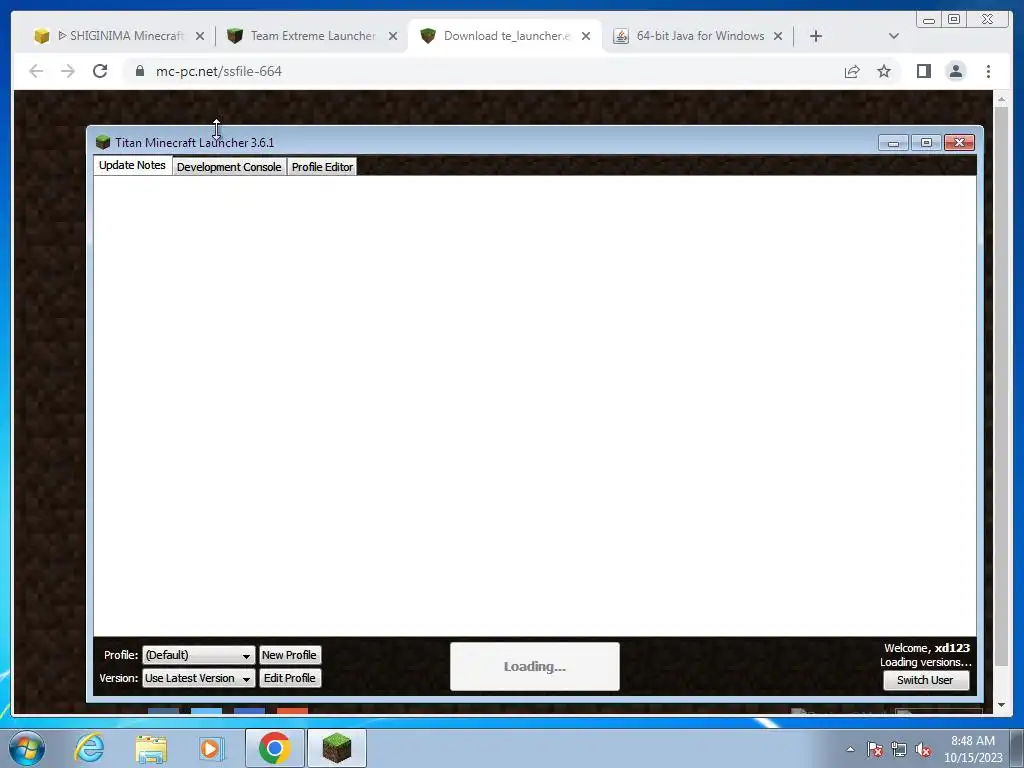This screenshot has width=1024, height=768.
Task: Open the Profile (Default) dropdown
Action: pyautogui.click(x=199, y=655)
